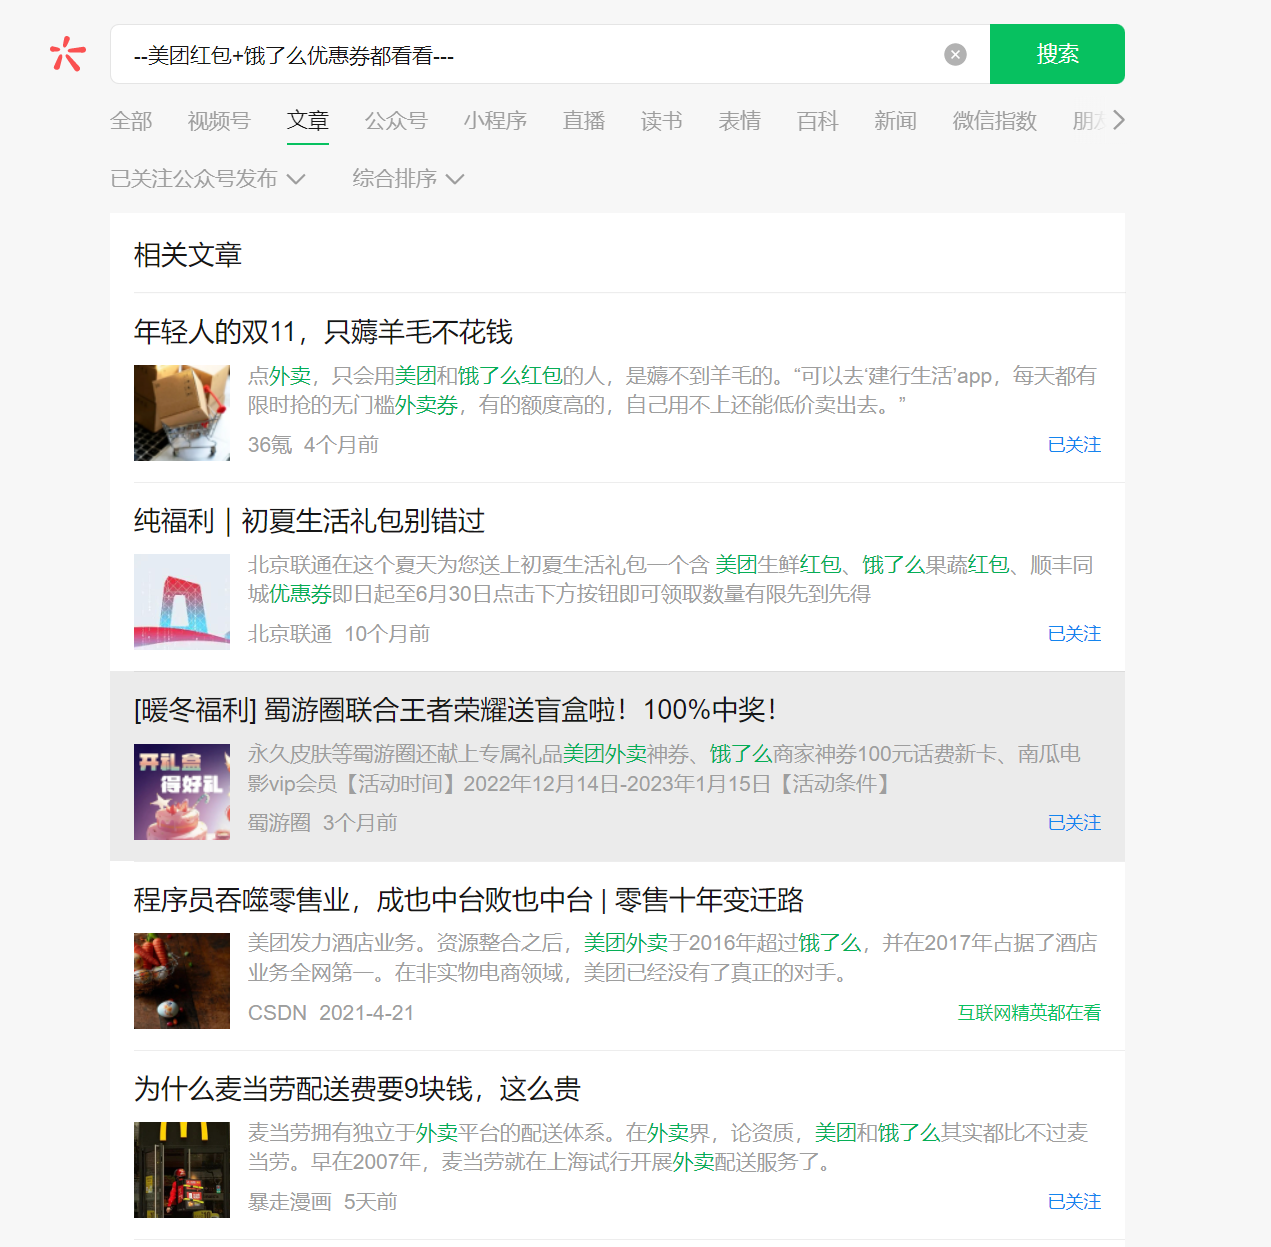1271x1247 pixels.
Task: Switch to the 视频号 tab
Action: click(x=219, y=121)
